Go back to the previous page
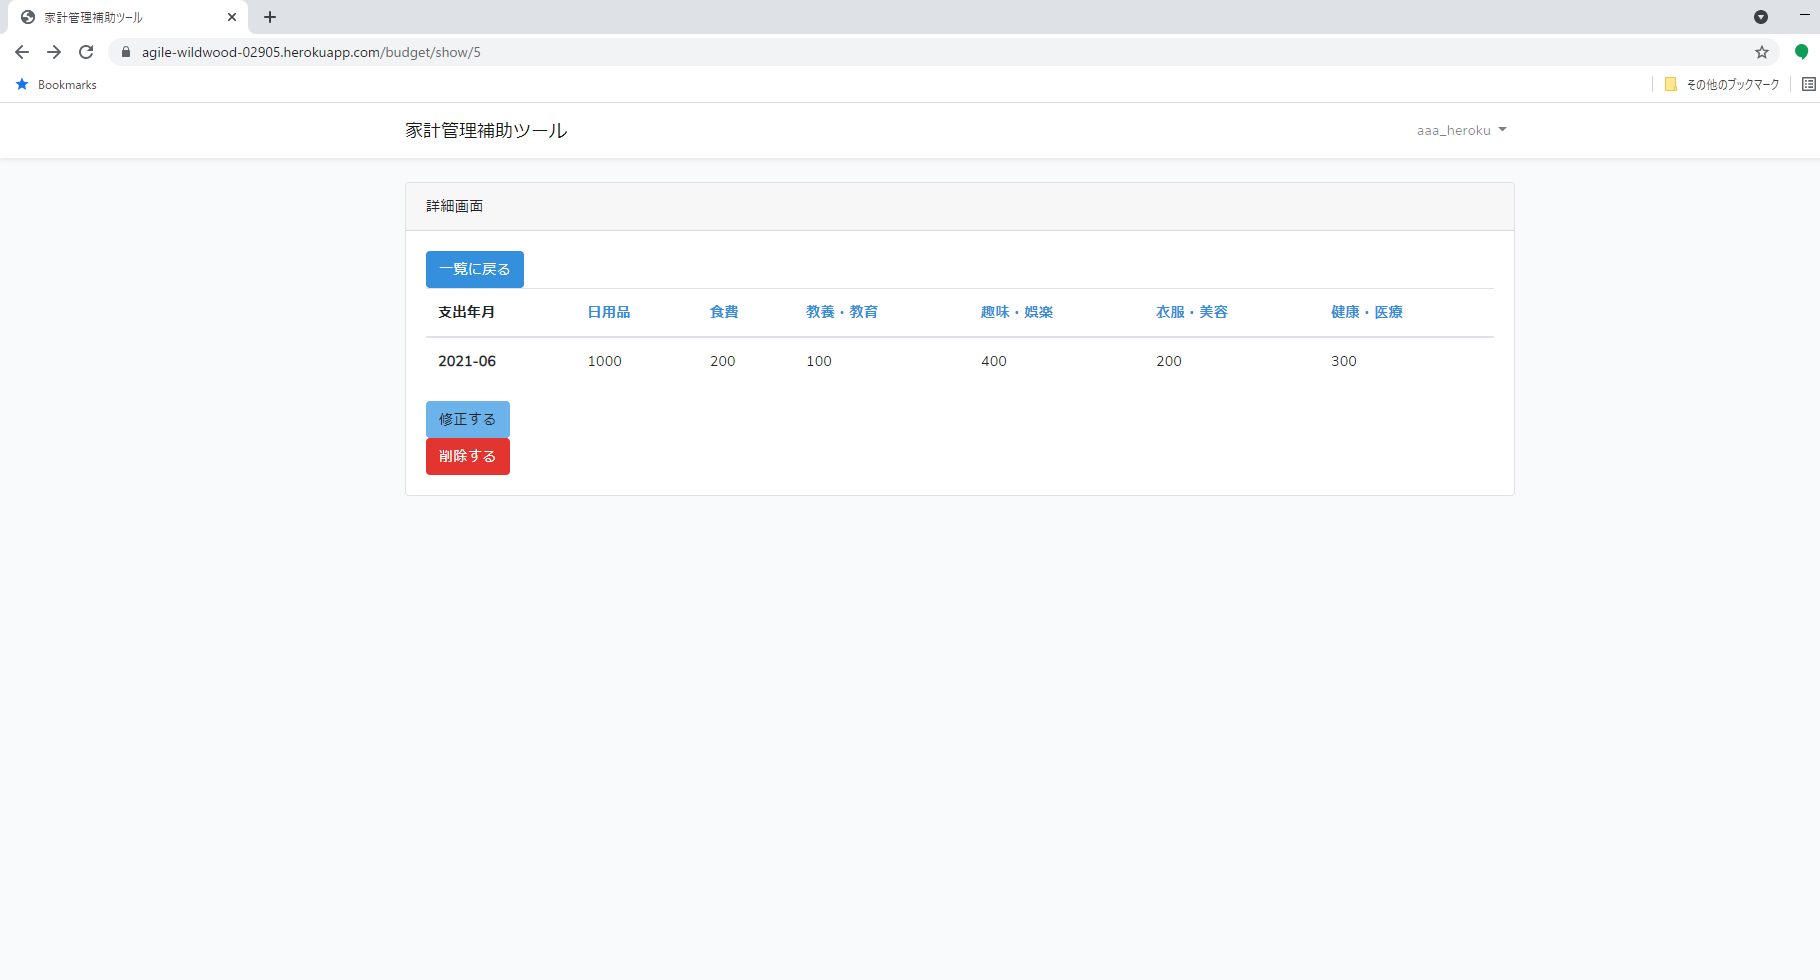Viewport: 1820px width, 980px height. (x=22, y=52)
